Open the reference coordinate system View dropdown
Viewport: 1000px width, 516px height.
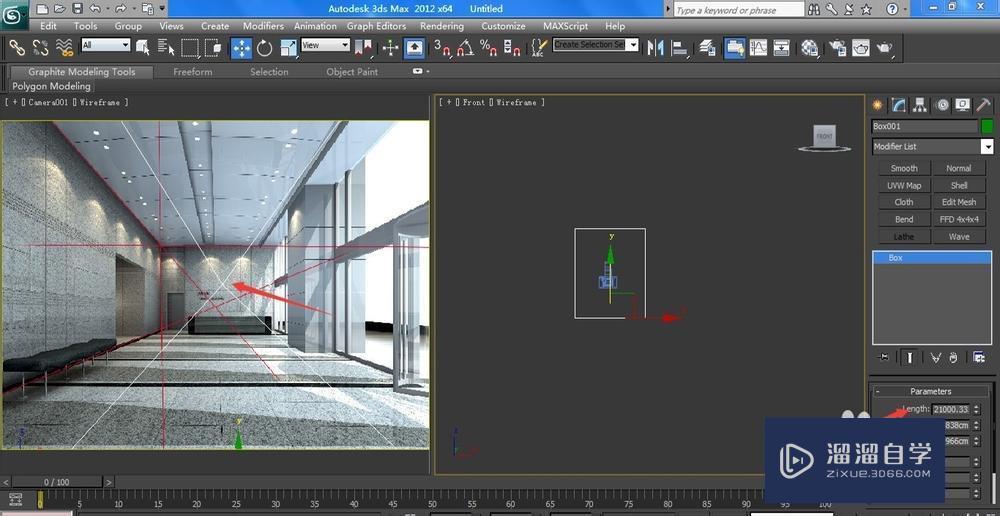point(325,45)
